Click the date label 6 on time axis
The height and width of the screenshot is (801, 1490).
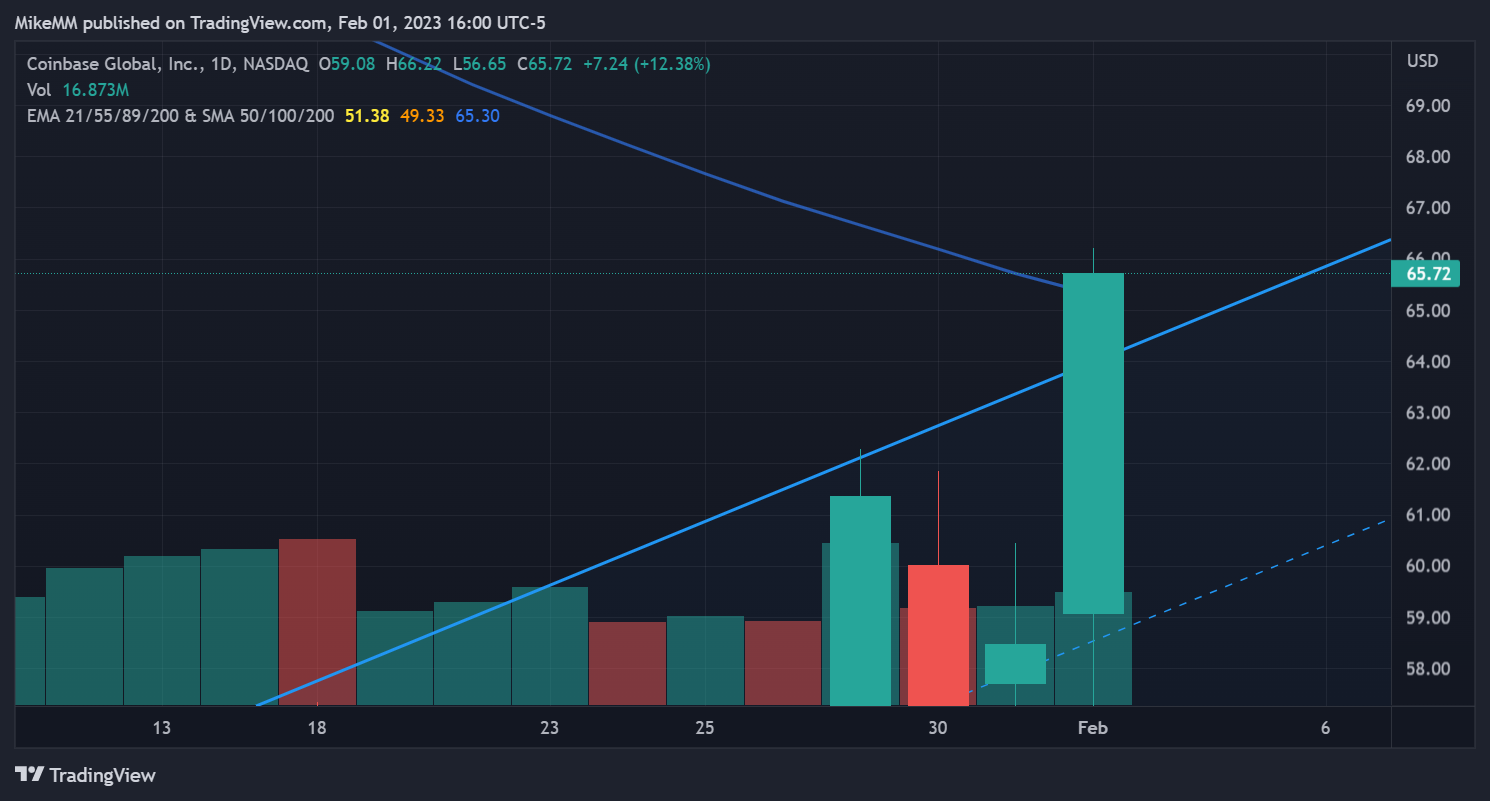tap(1325, 728)
